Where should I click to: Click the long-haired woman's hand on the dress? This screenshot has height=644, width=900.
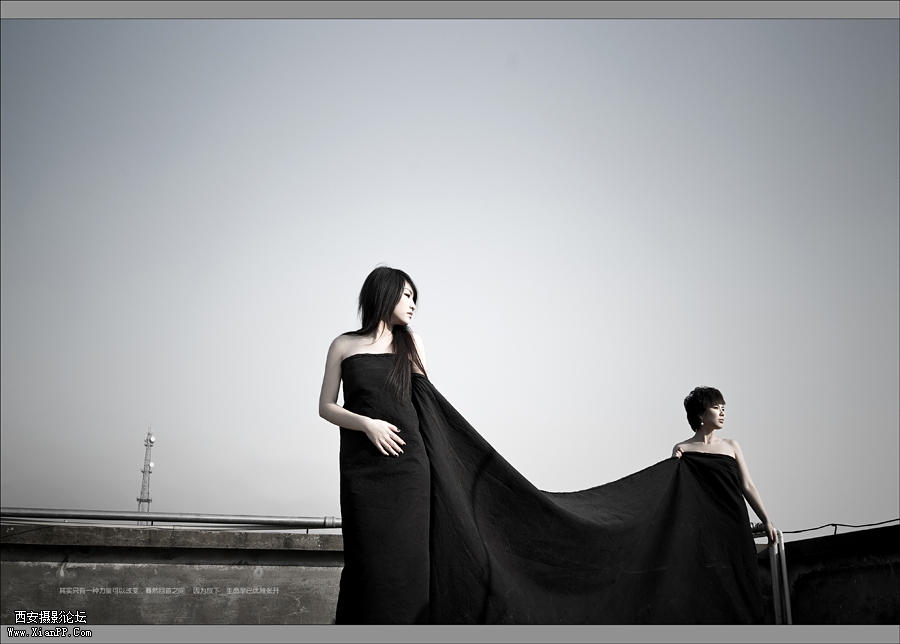point(385,436)
